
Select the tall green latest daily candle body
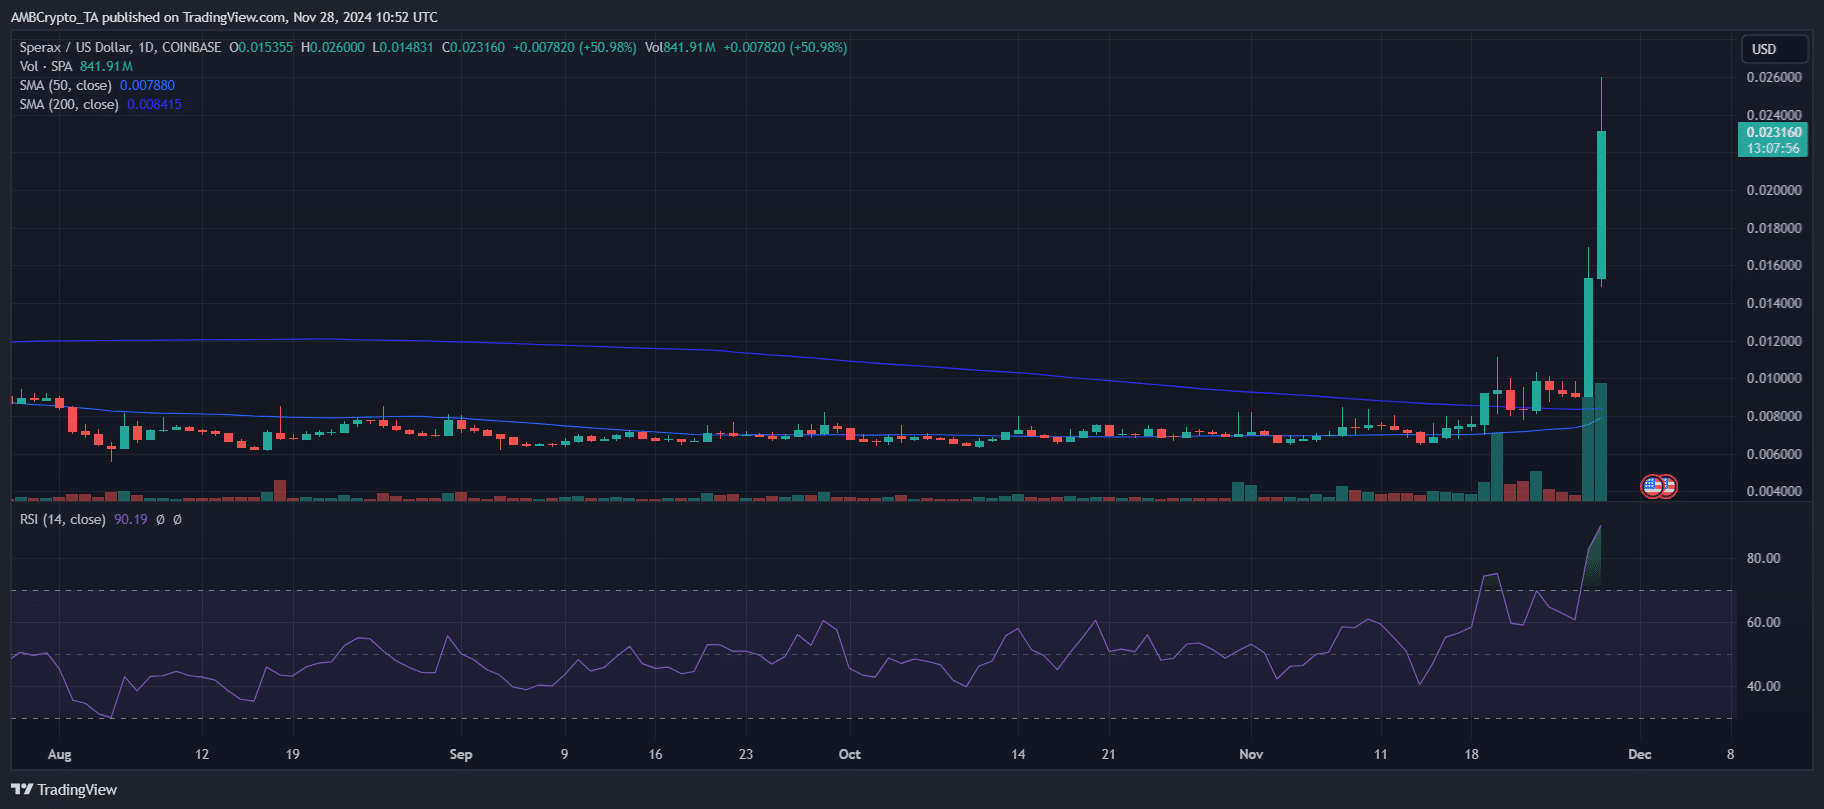tap(1601, 205)
